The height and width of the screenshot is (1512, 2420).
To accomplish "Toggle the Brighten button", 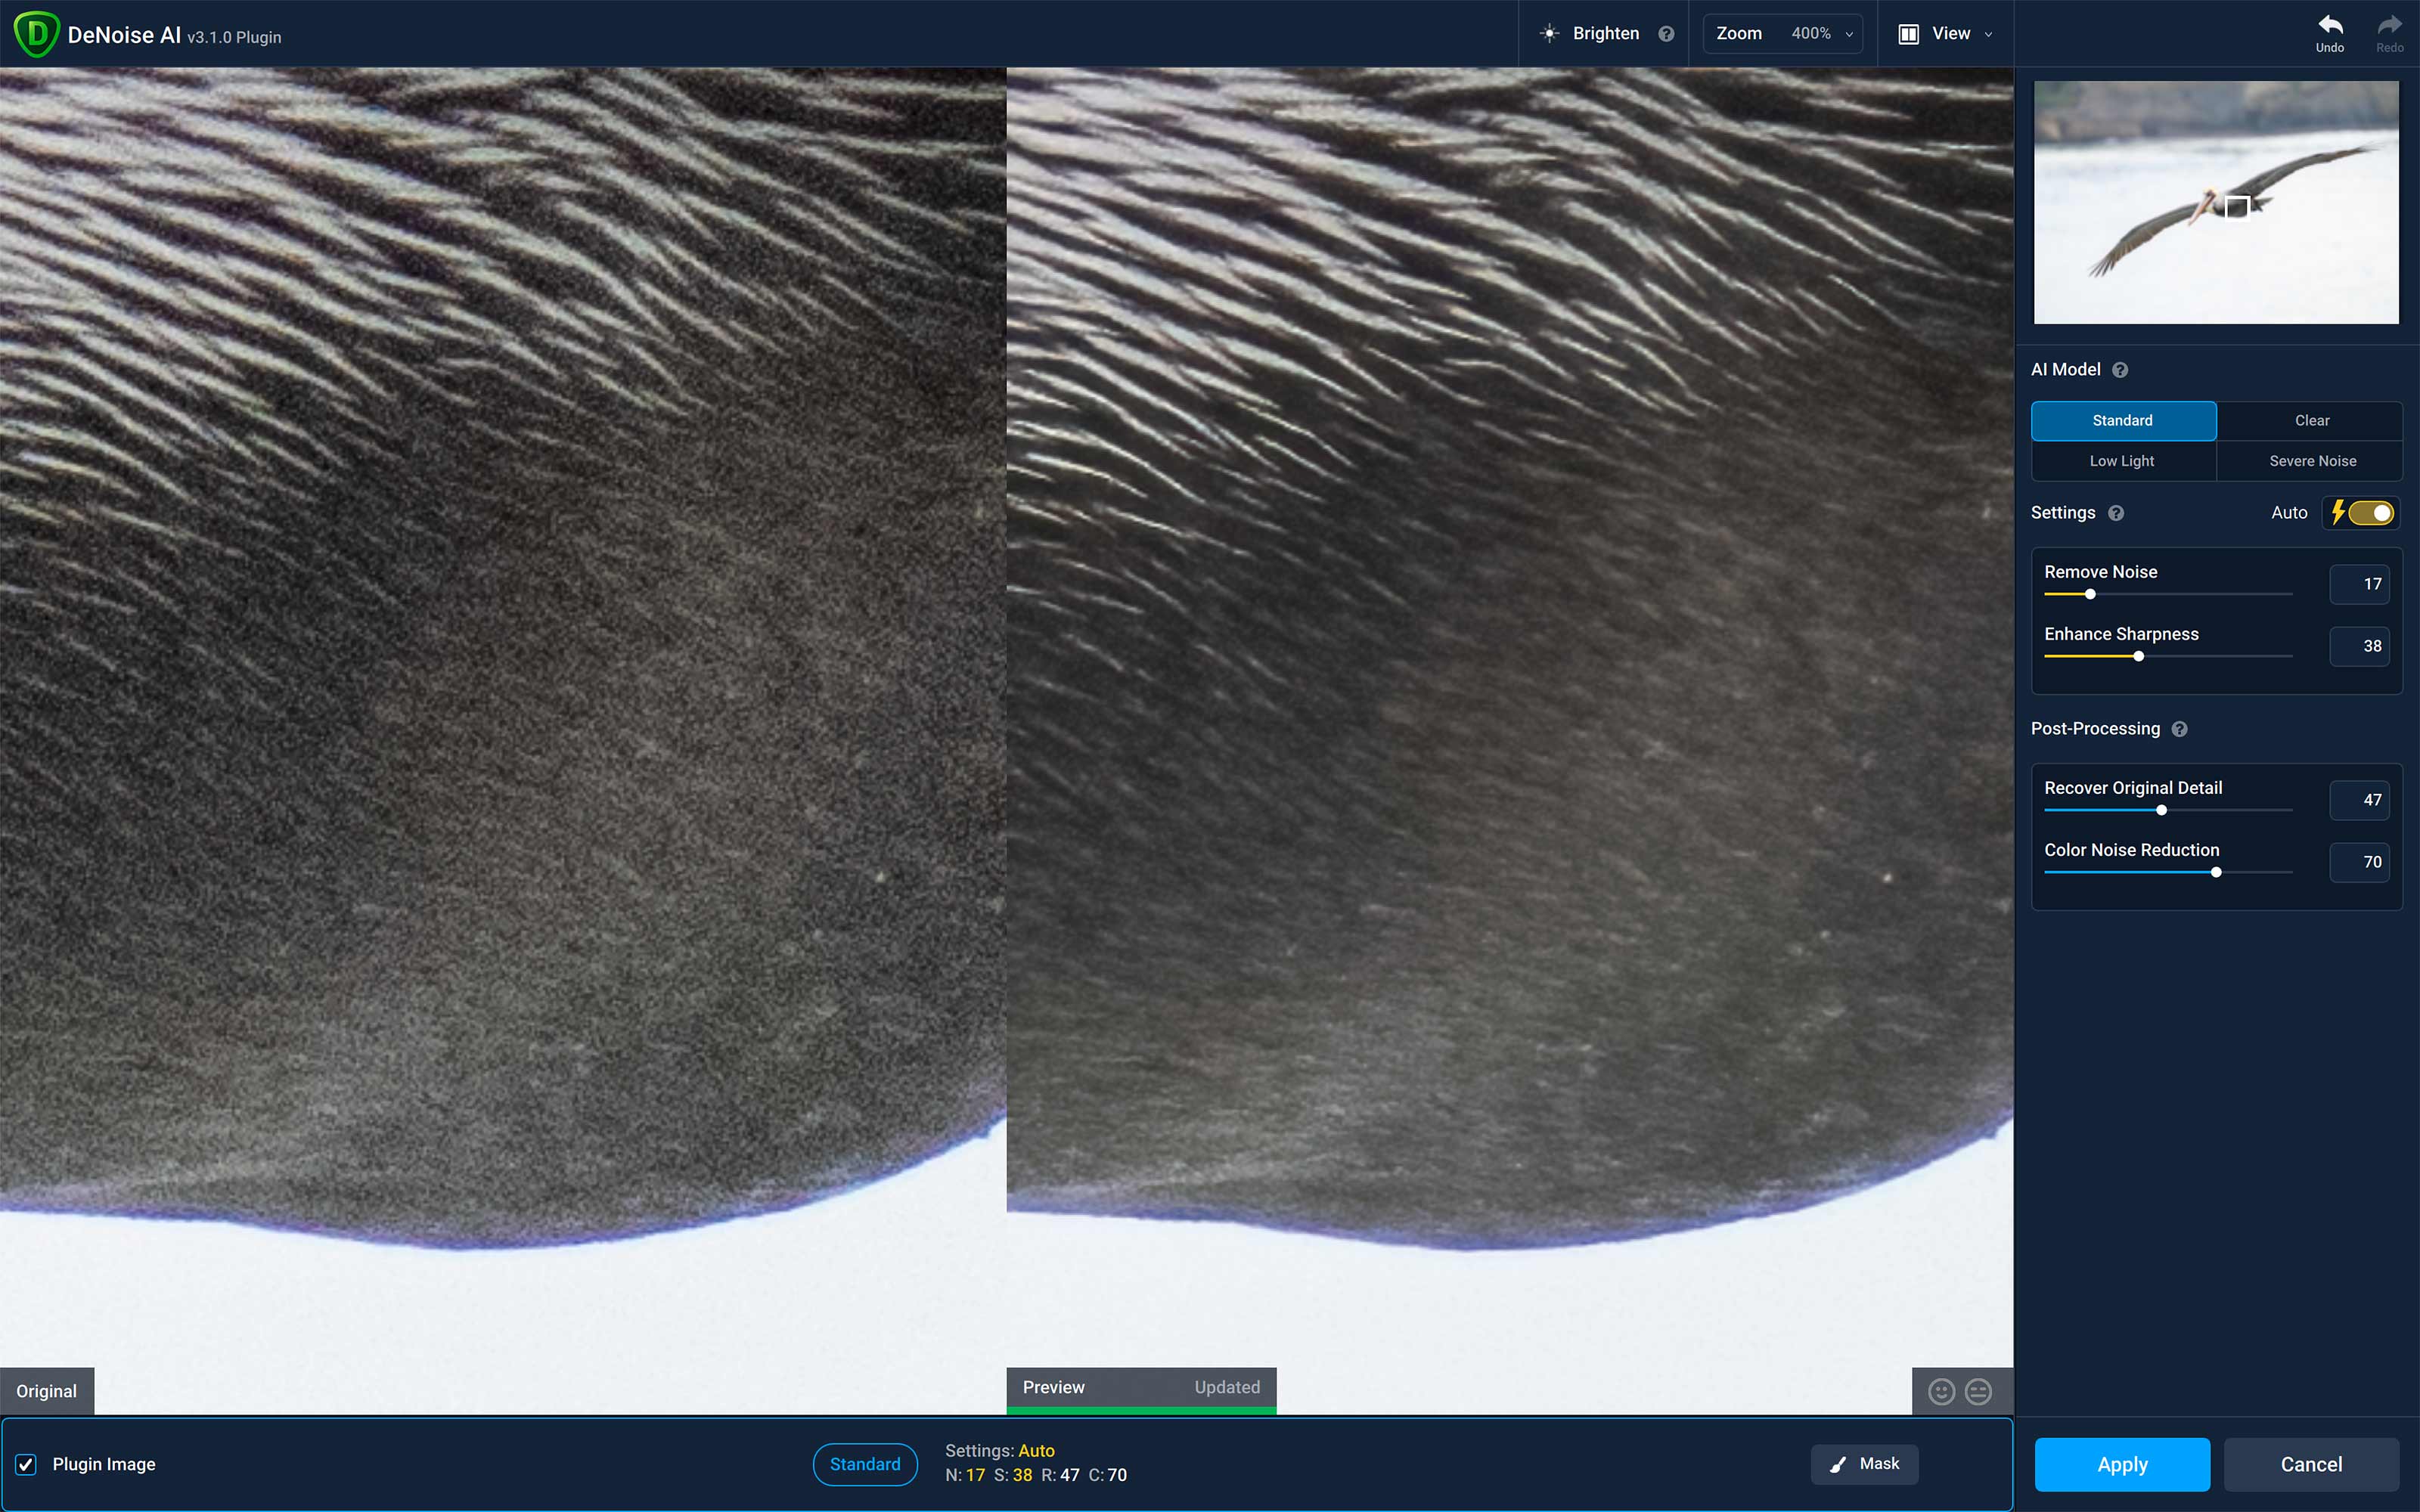I will pyautogui.click(x=1604, y=34).
